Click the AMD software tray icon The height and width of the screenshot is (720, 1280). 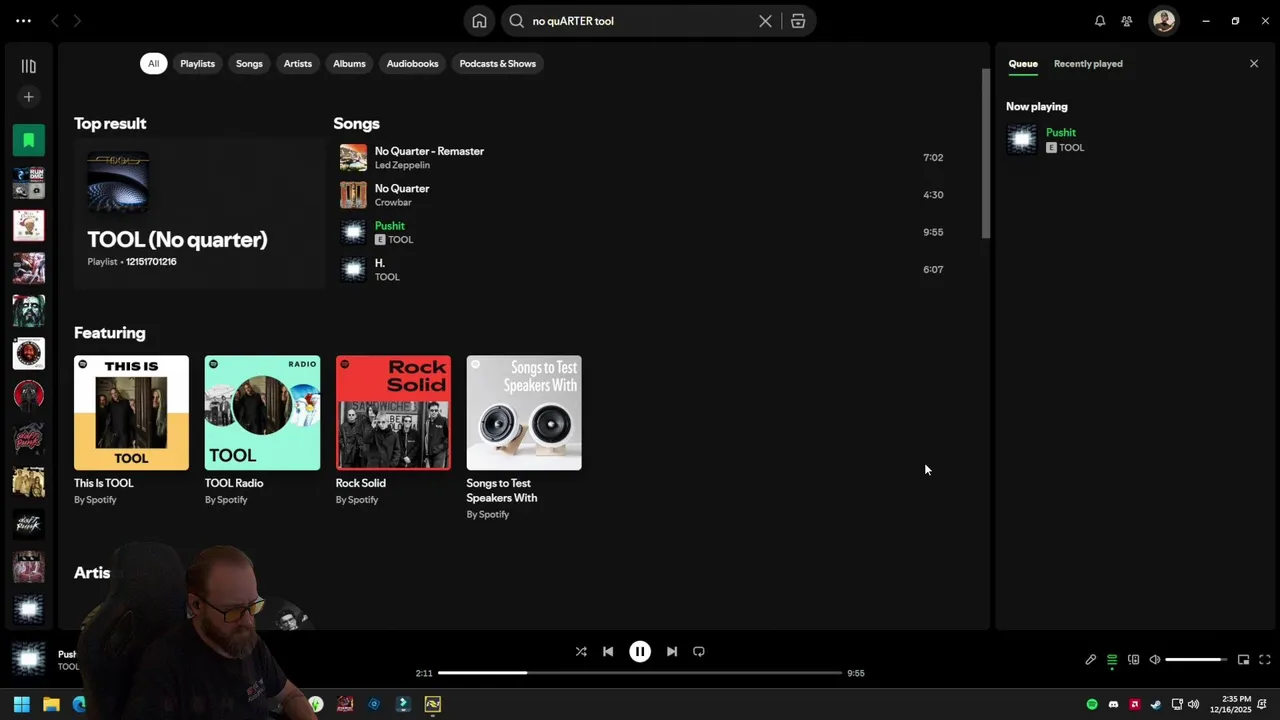point(1134,705)
